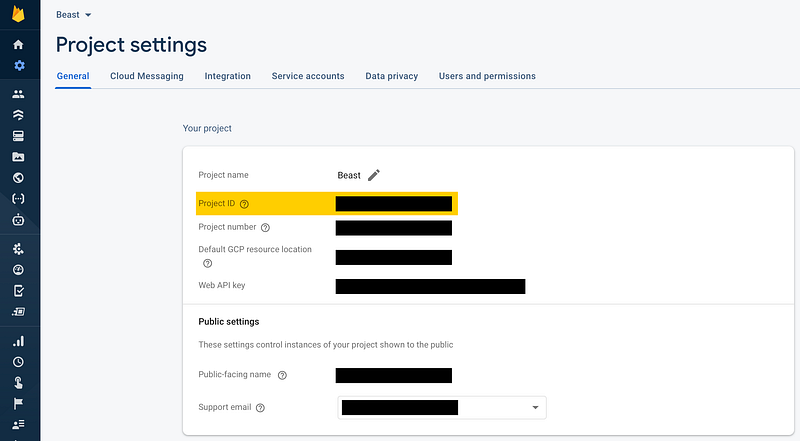Image resolution: width=800 pixels, height=441 pixels.
Task: Open Realtime clock icon in sidebar
Action: [18, 362]
